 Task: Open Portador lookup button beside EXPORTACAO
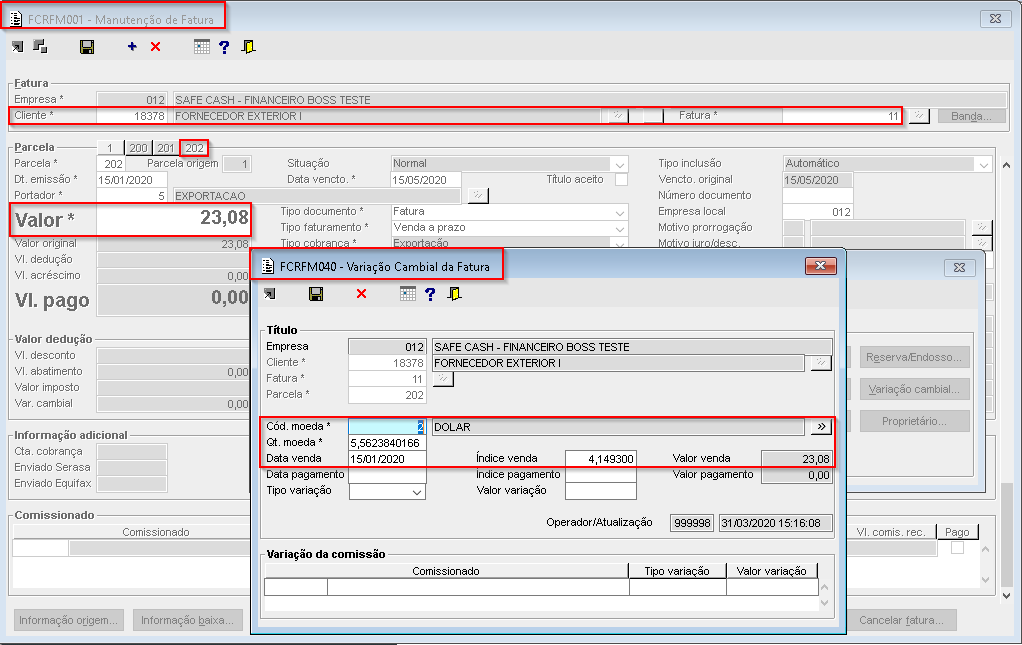pyautogui.click(x=478, y=195)
